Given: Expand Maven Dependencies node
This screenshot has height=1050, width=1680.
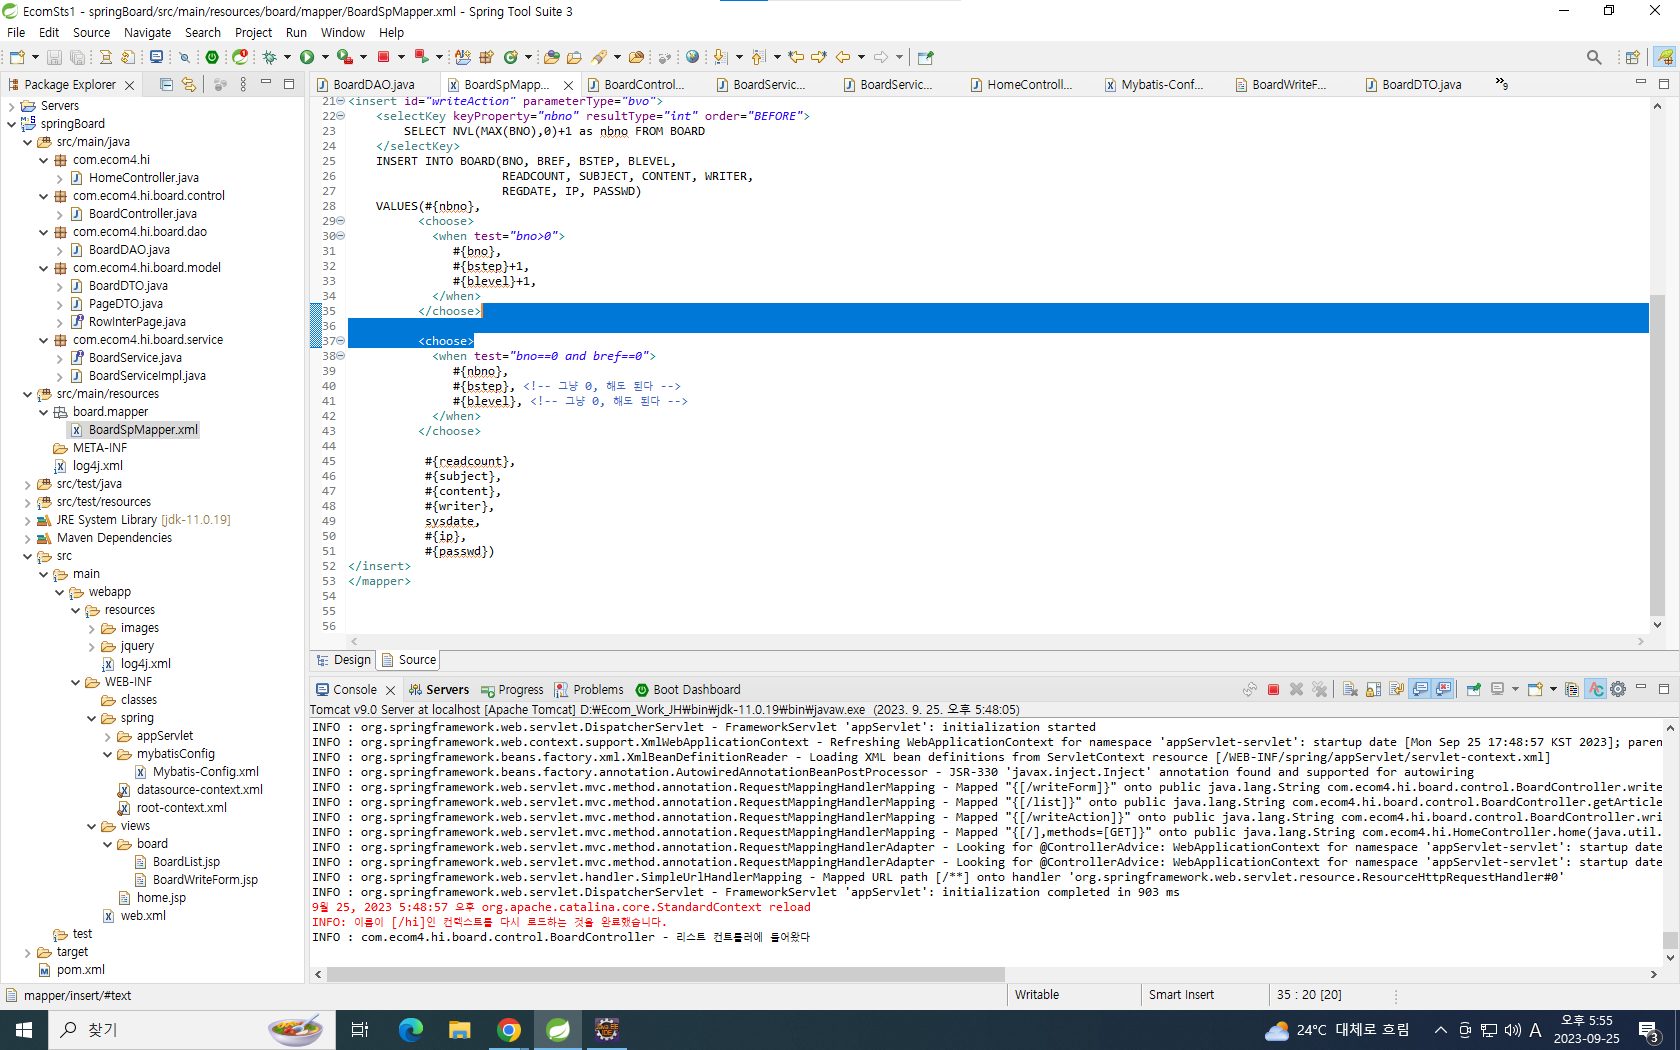Looking at the screenshot, I should [x=28, y=538].
